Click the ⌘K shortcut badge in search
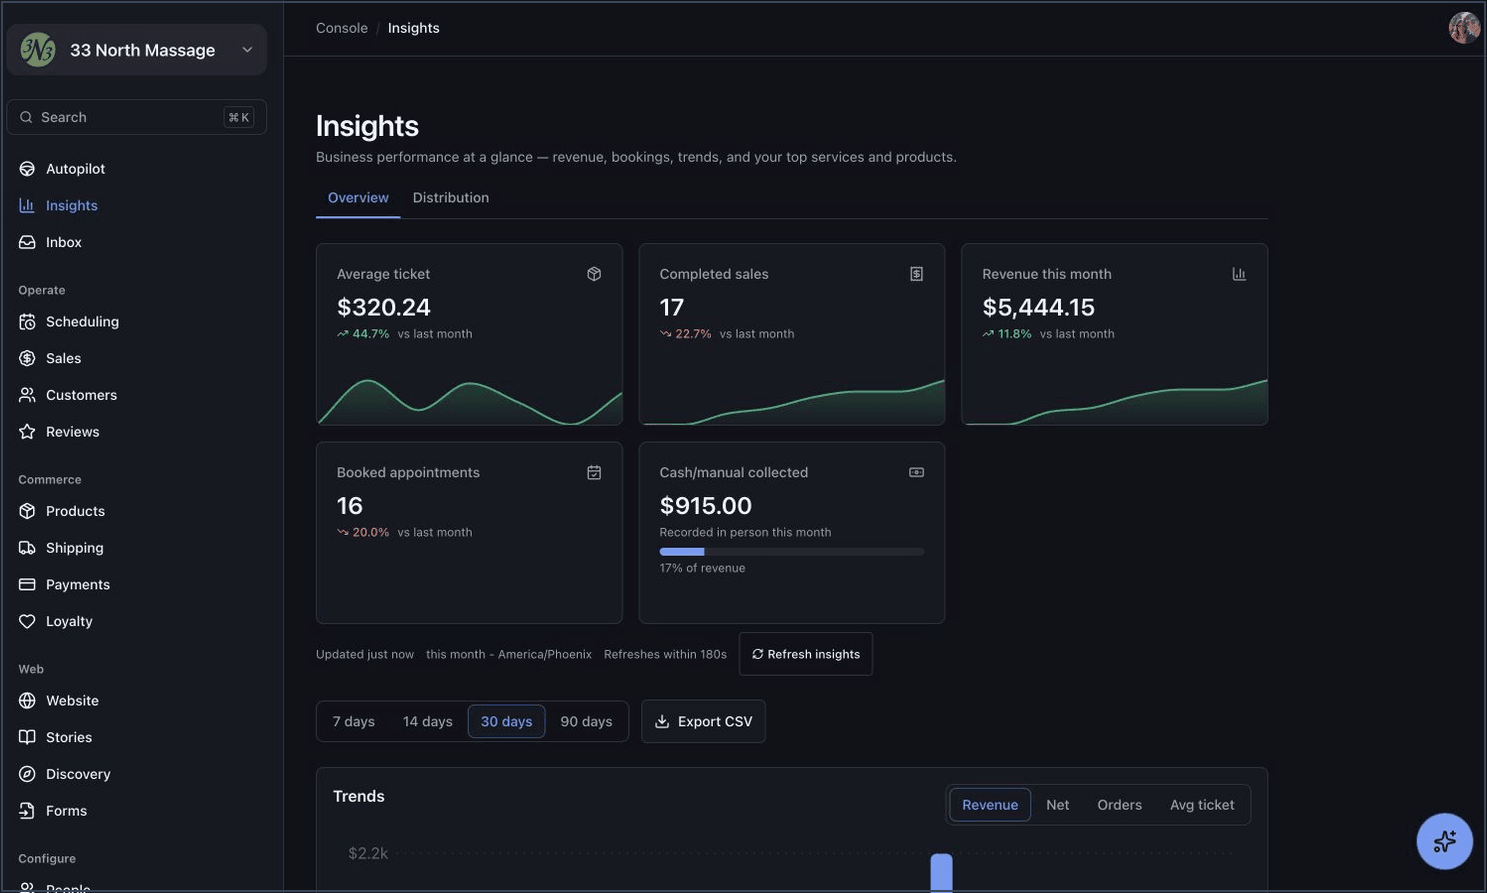Screen dimensions: 1487x893 click(239, 117)
